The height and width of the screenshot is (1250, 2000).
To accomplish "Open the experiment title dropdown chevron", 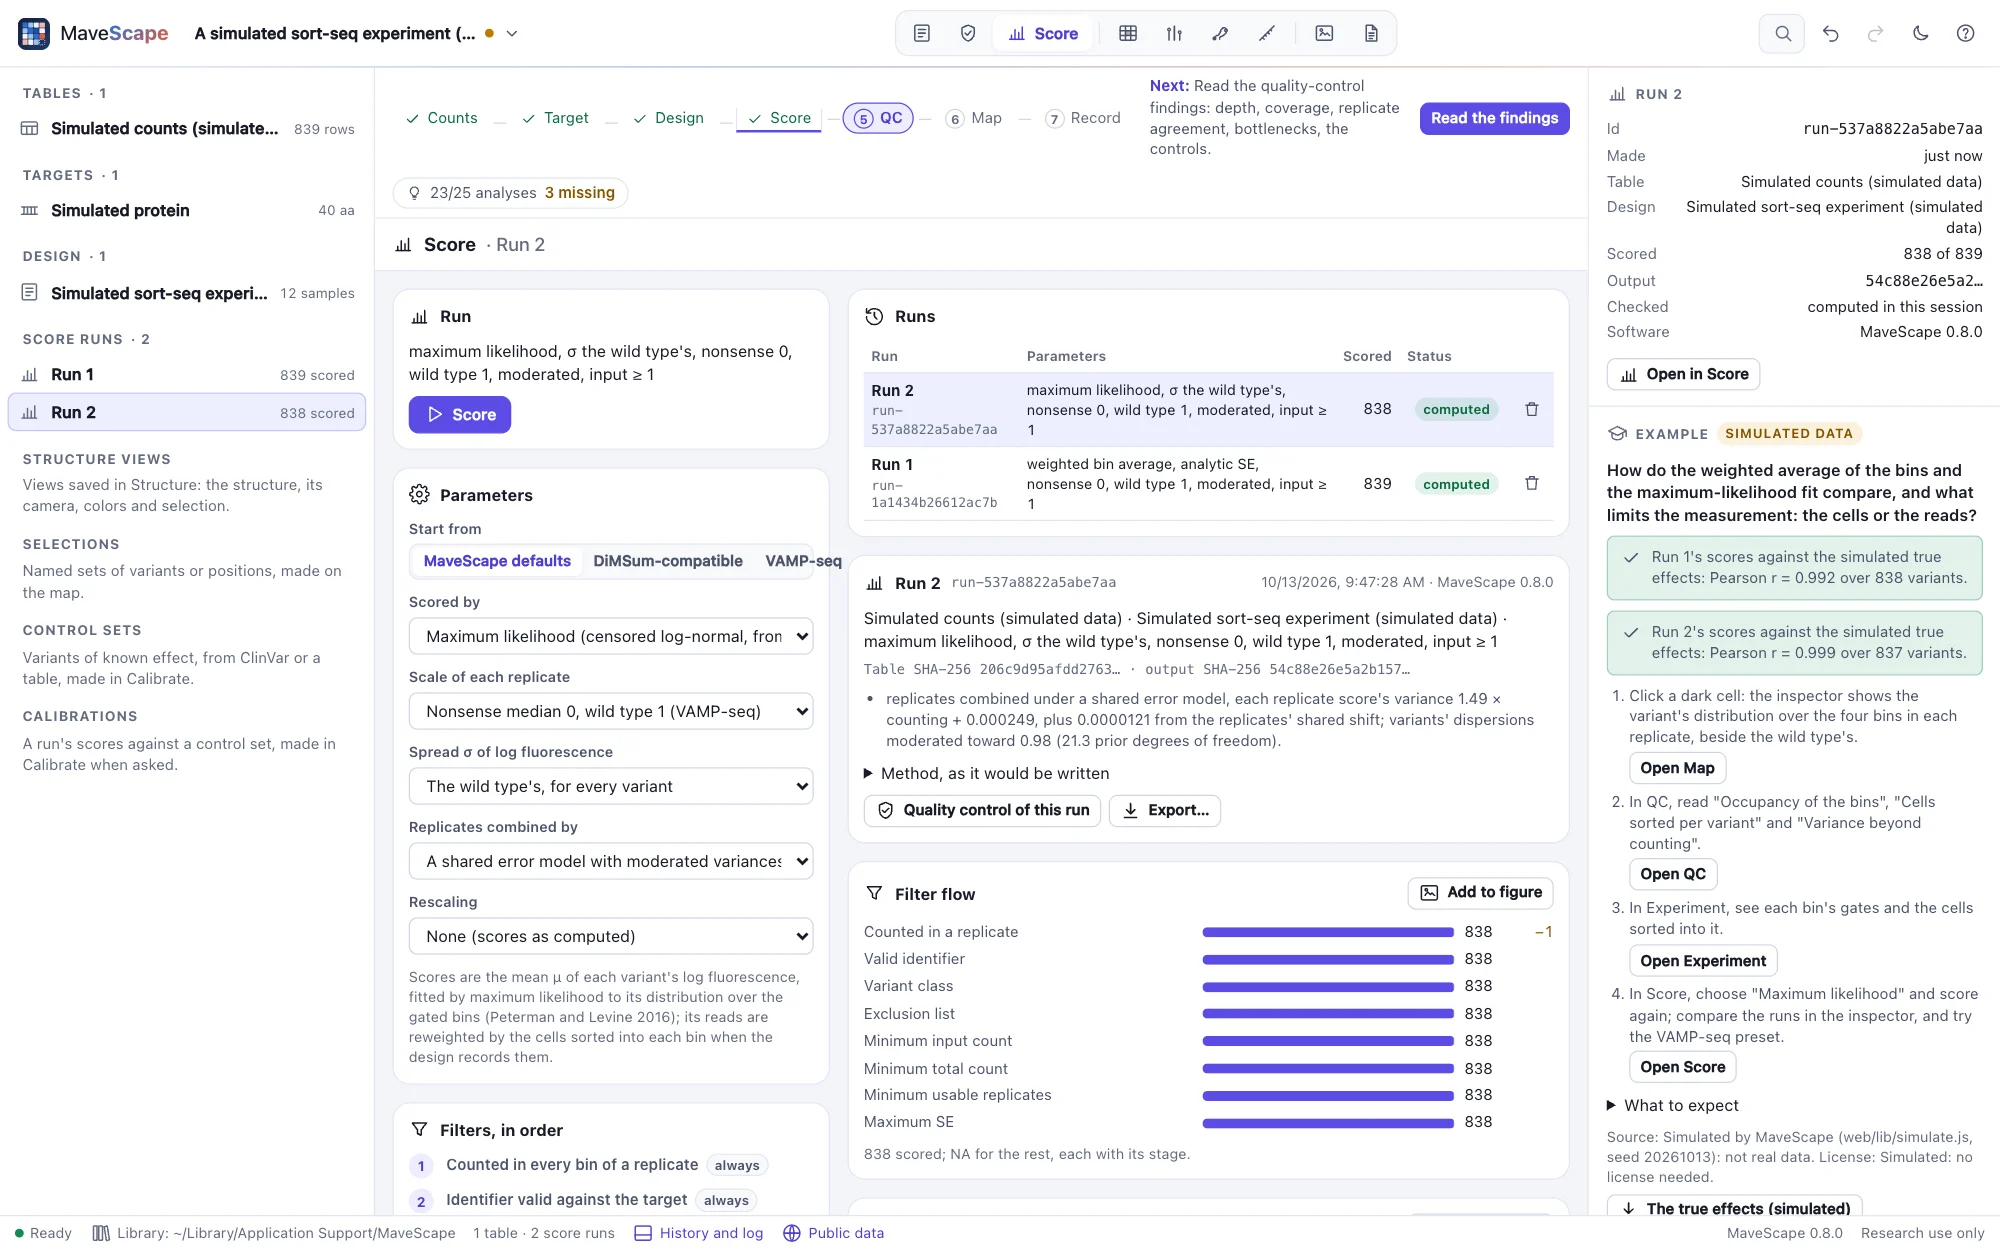I will (x=512, y=33).
